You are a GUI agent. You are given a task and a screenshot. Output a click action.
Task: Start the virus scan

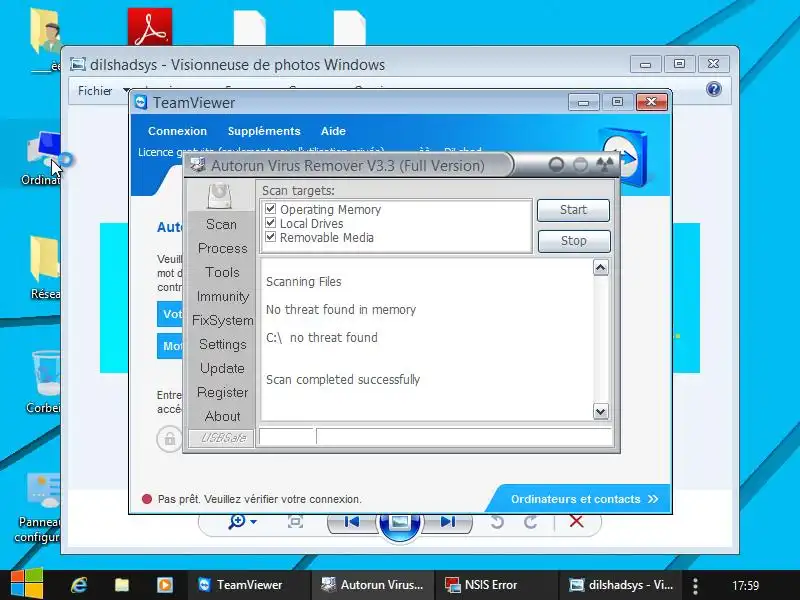(x=573, y=210)
